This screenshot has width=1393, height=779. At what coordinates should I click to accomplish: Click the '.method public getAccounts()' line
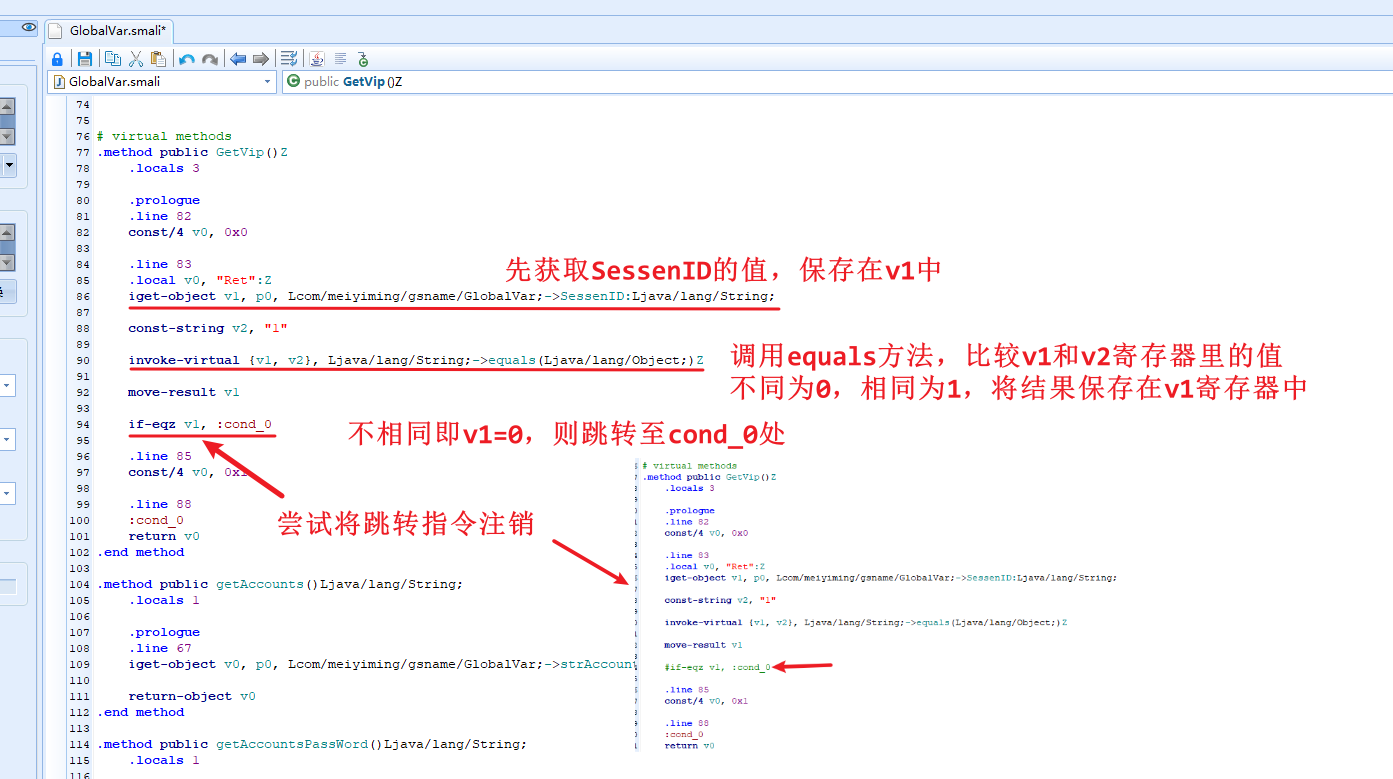(280, 584)
